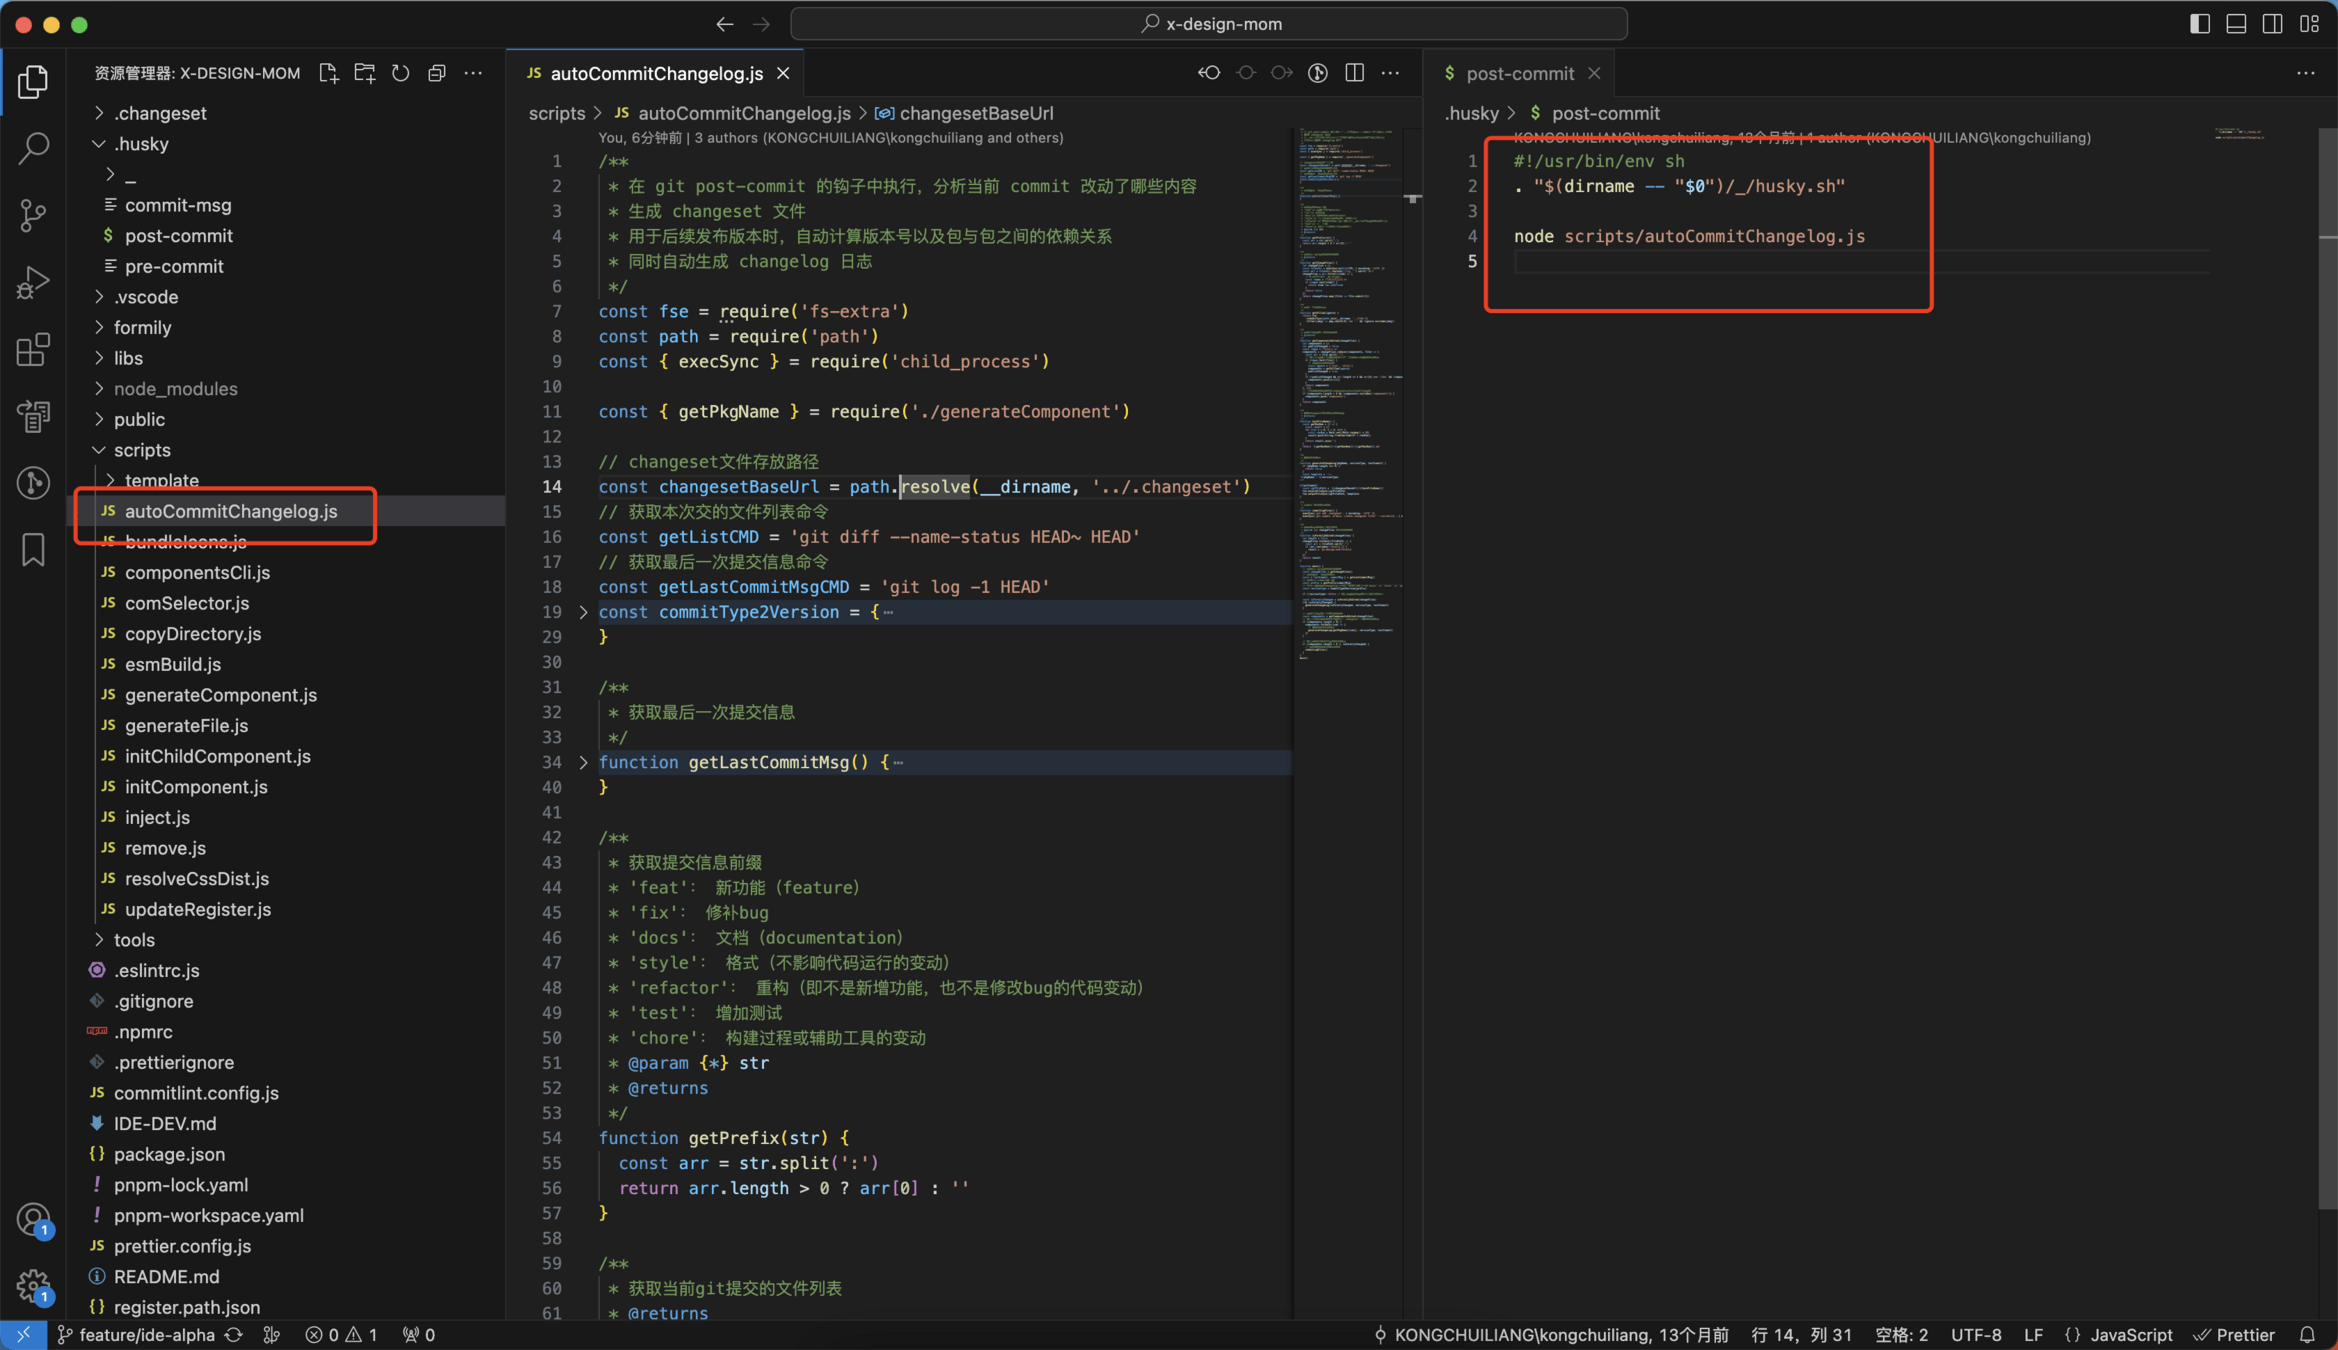This screenshot has height=1350, width=2338.
Task: Toggle the bottom panel visibility
Action: [x=2236, y=24]
